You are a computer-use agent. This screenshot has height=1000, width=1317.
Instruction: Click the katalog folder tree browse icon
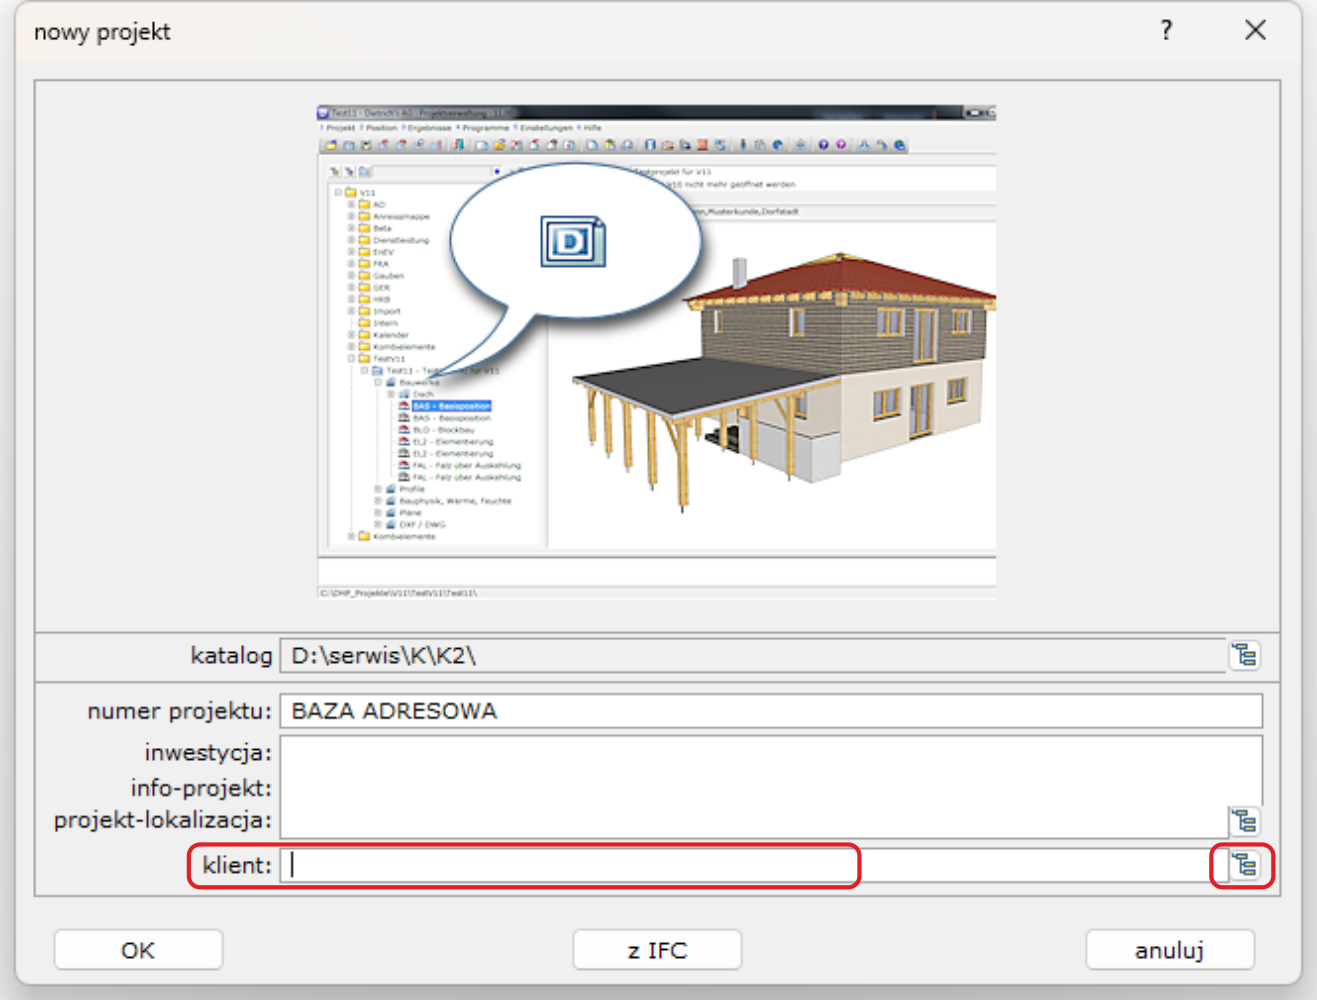1245,655
